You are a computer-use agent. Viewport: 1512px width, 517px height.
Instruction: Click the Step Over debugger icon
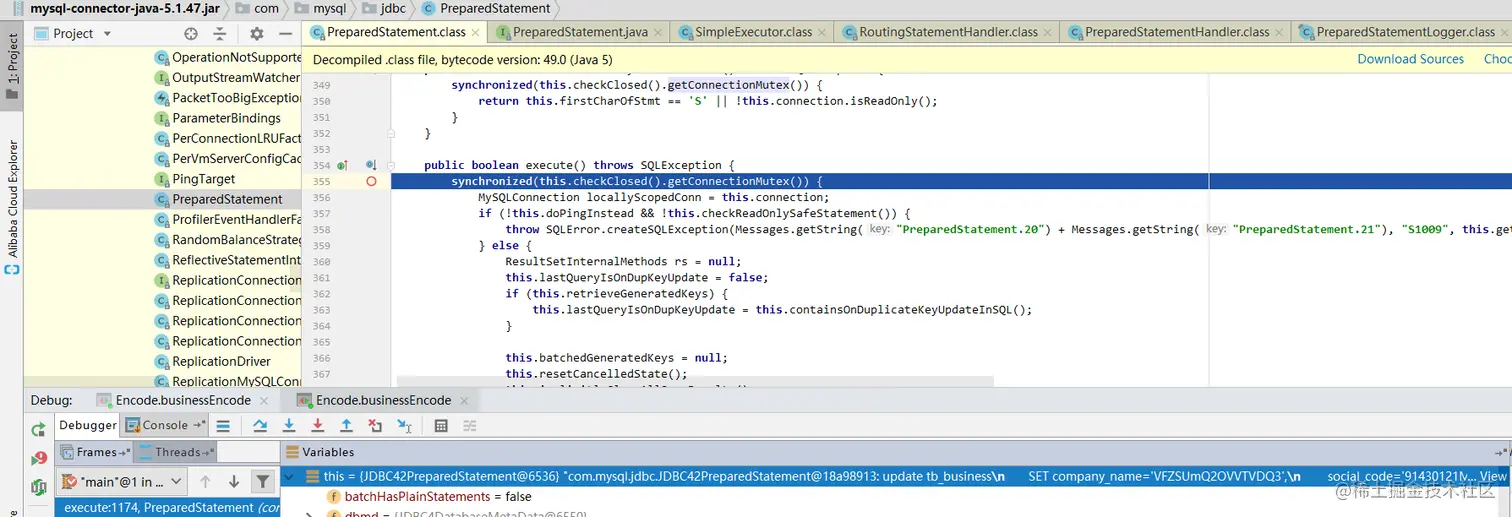[260, 425]
